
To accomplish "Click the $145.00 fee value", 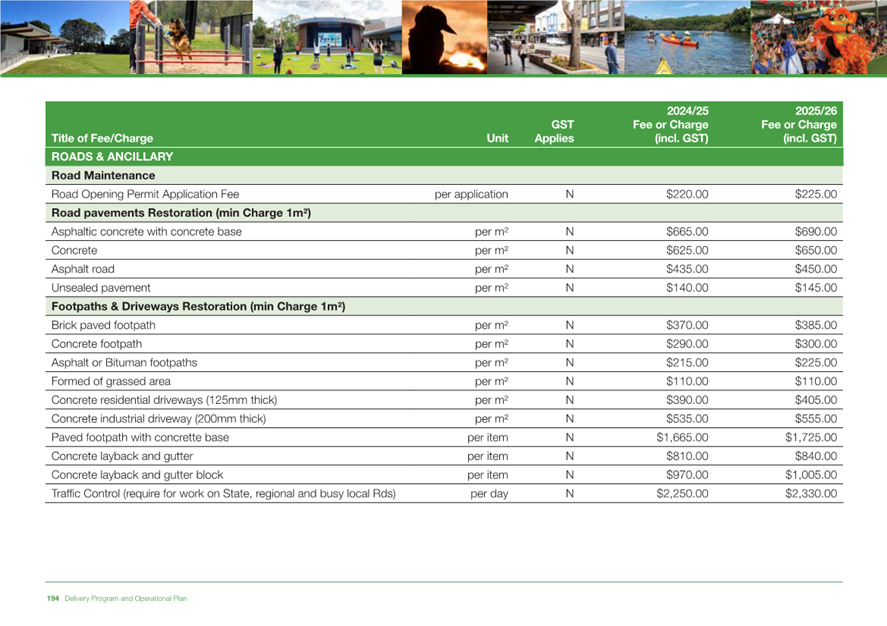I will [816, 287].
